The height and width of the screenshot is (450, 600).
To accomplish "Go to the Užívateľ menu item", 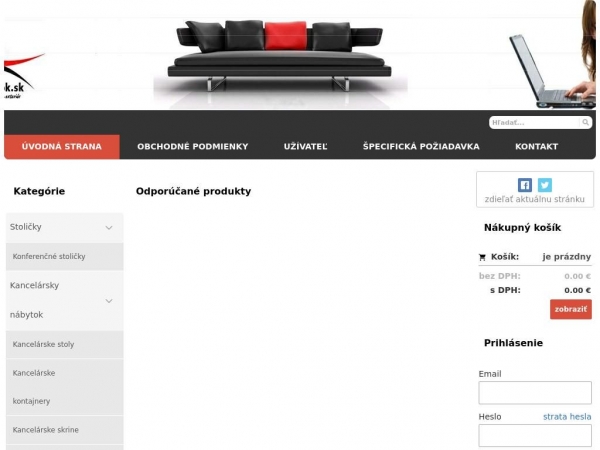I will (305, 147).
